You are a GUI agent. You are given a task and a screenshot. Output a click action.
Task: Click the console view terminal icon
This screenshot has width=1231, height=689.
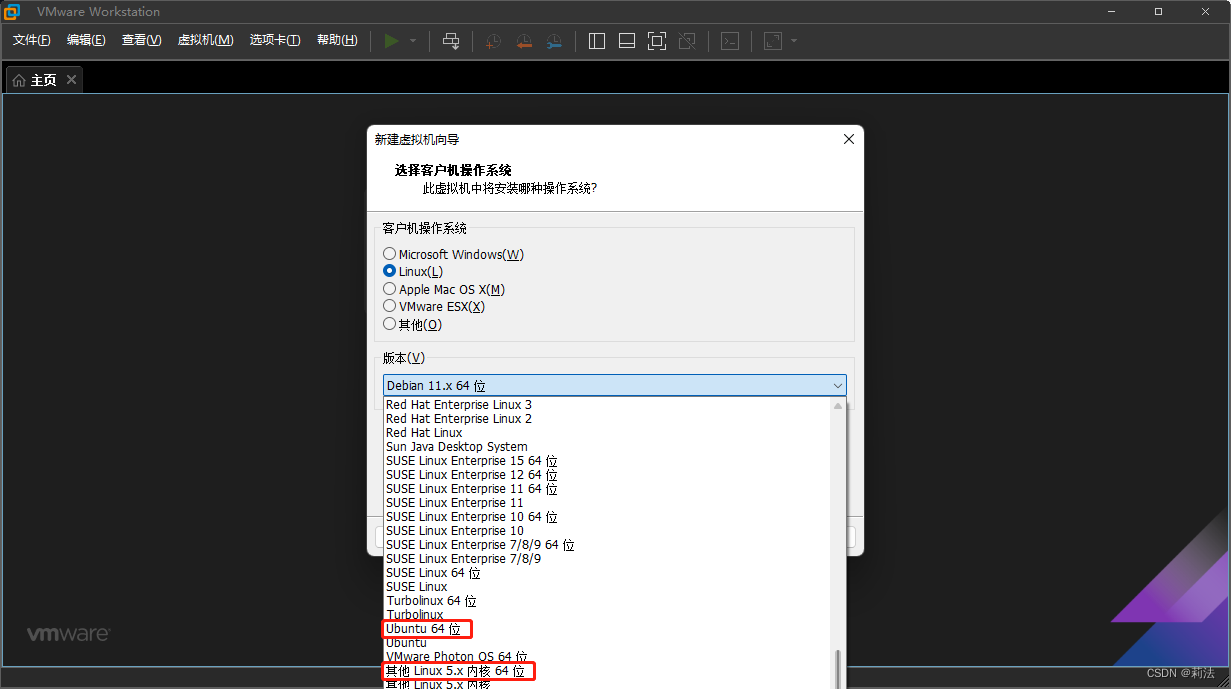tap(731, 41)
